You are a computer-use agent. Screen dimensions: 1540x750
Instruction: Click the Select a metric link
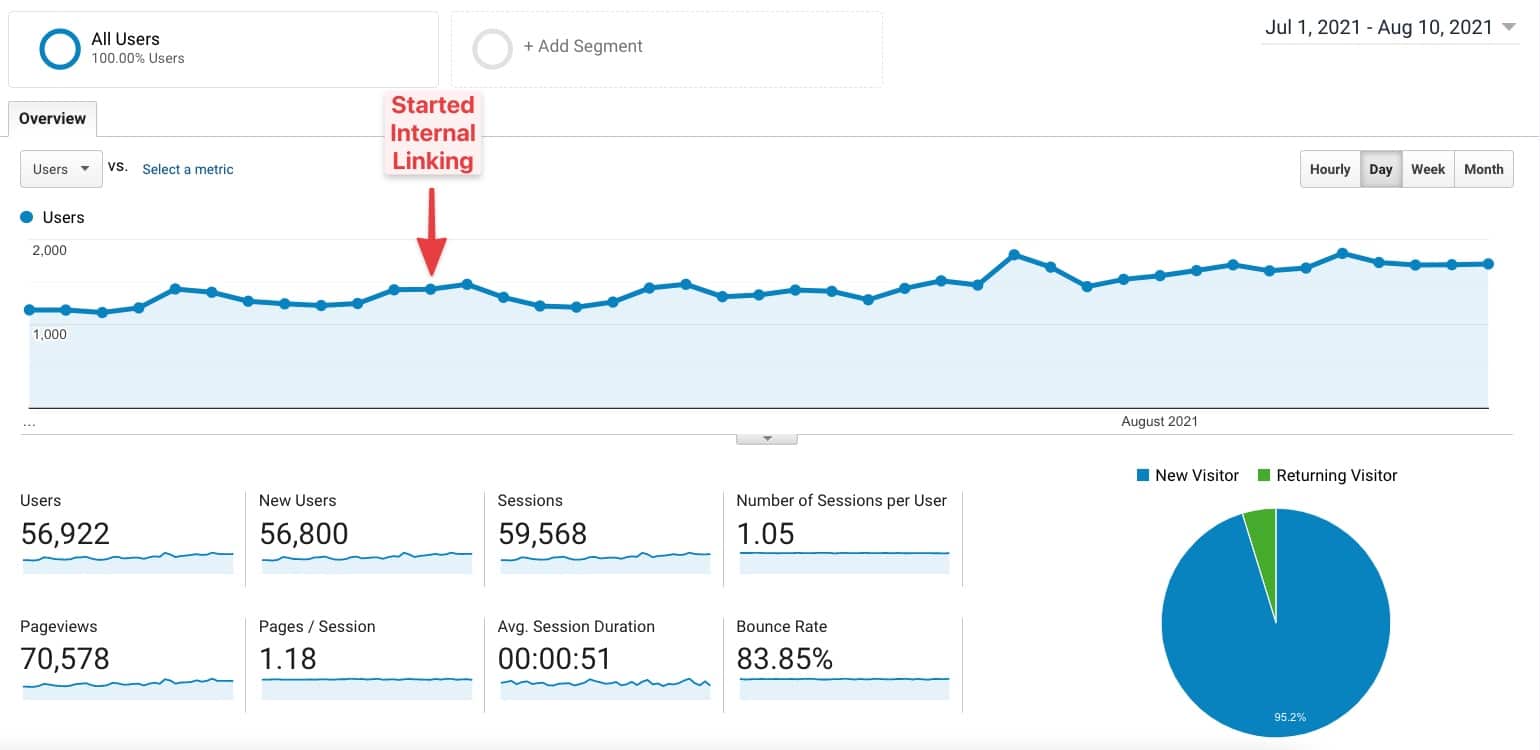(187, 169)
